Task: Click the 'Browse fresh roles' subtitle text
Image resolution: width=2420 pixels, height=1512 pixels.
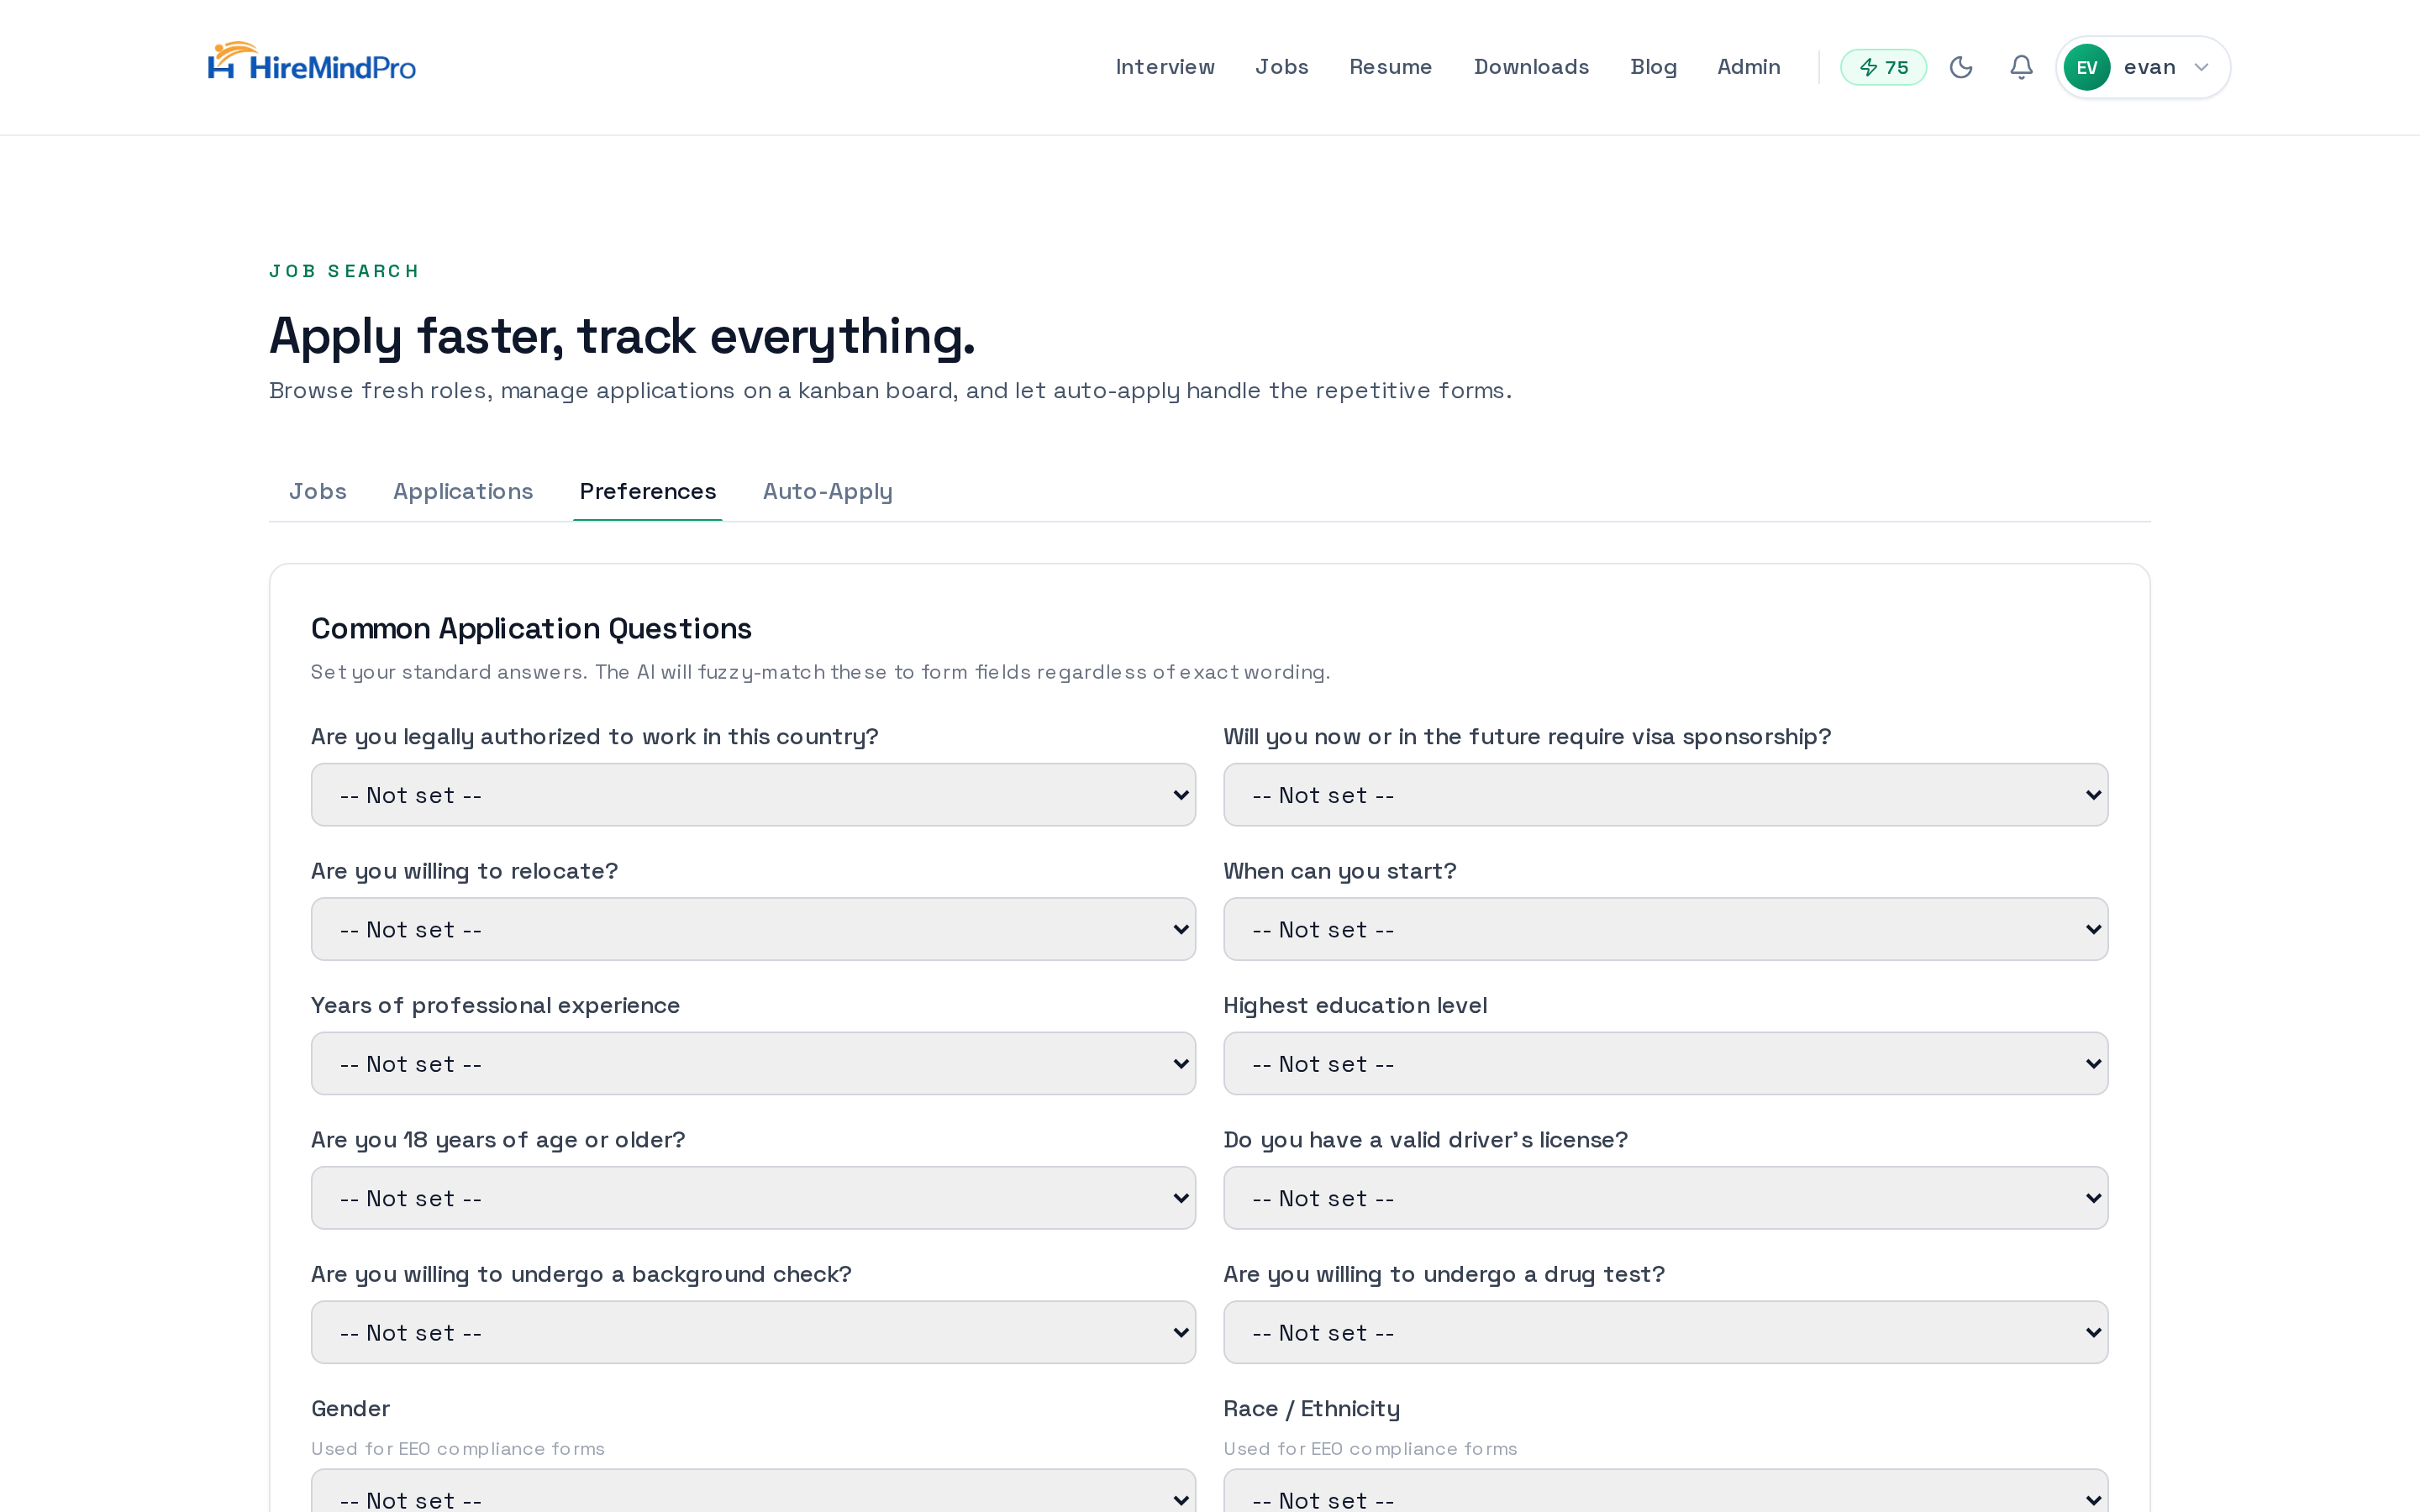Action: (x=890, y=391)
